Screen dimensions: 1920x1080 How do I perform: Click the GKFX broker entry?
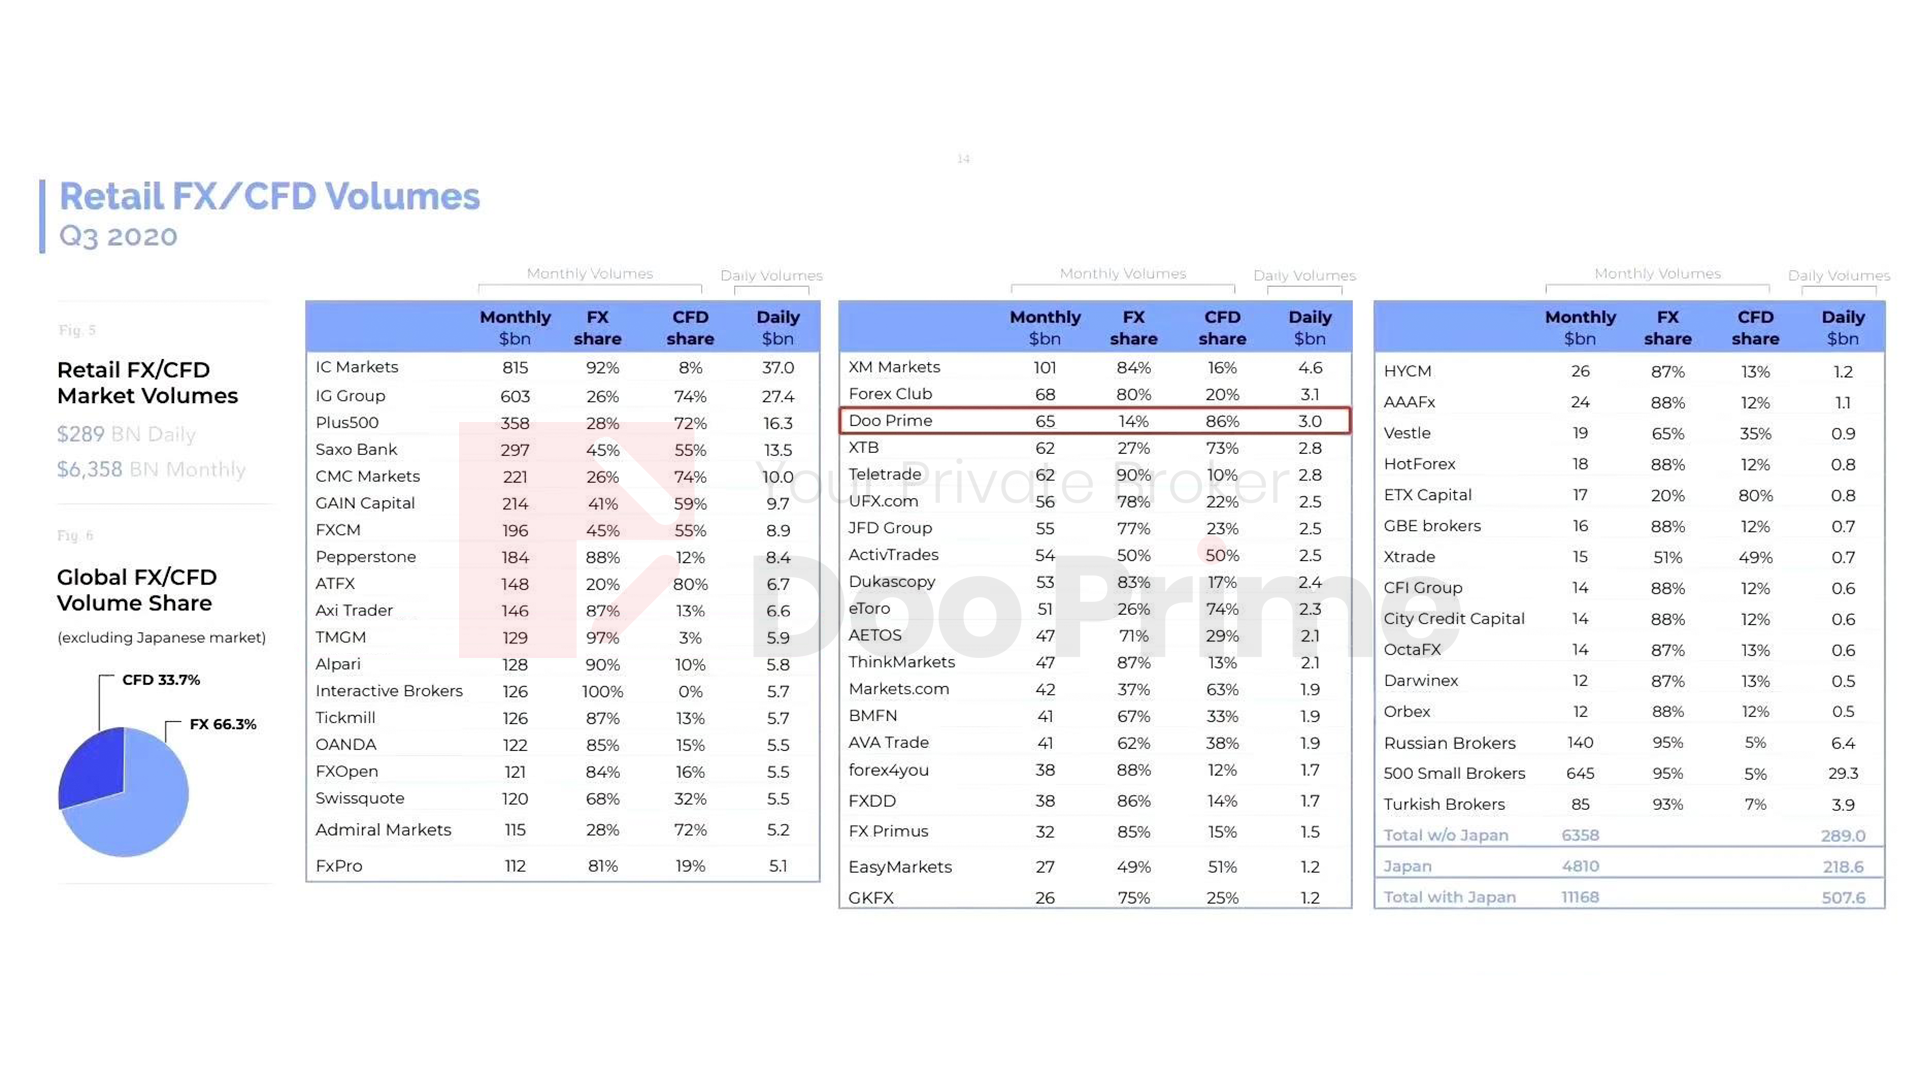point(871,898)
